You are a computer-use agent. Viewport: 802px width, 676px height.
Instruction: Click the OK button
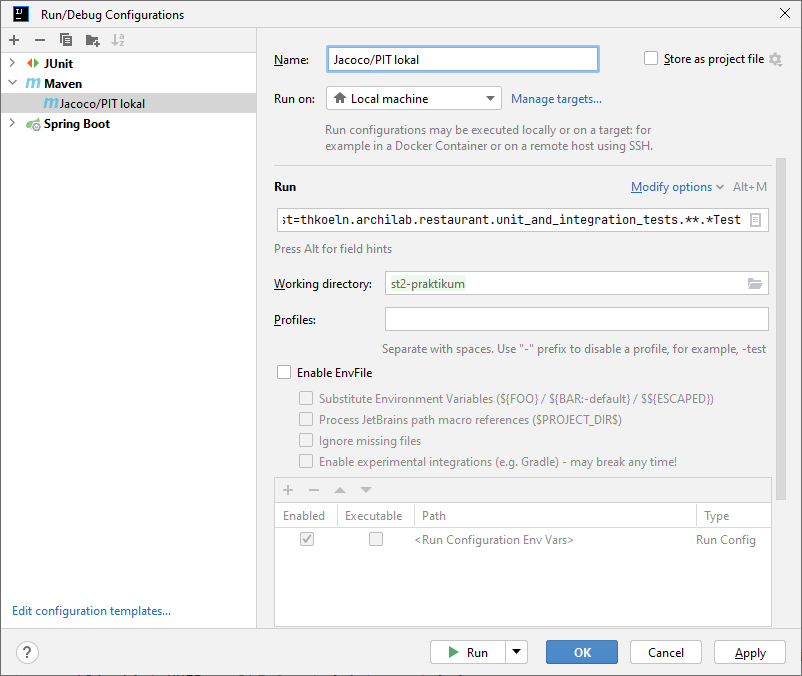click(582, 652)
